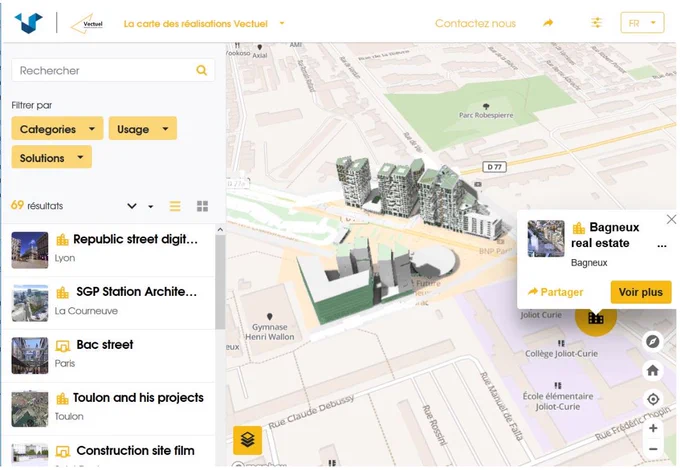The image size is (680, 470).
Task: Click the share arrow icon in the header
Action: (x=548, y=23)
